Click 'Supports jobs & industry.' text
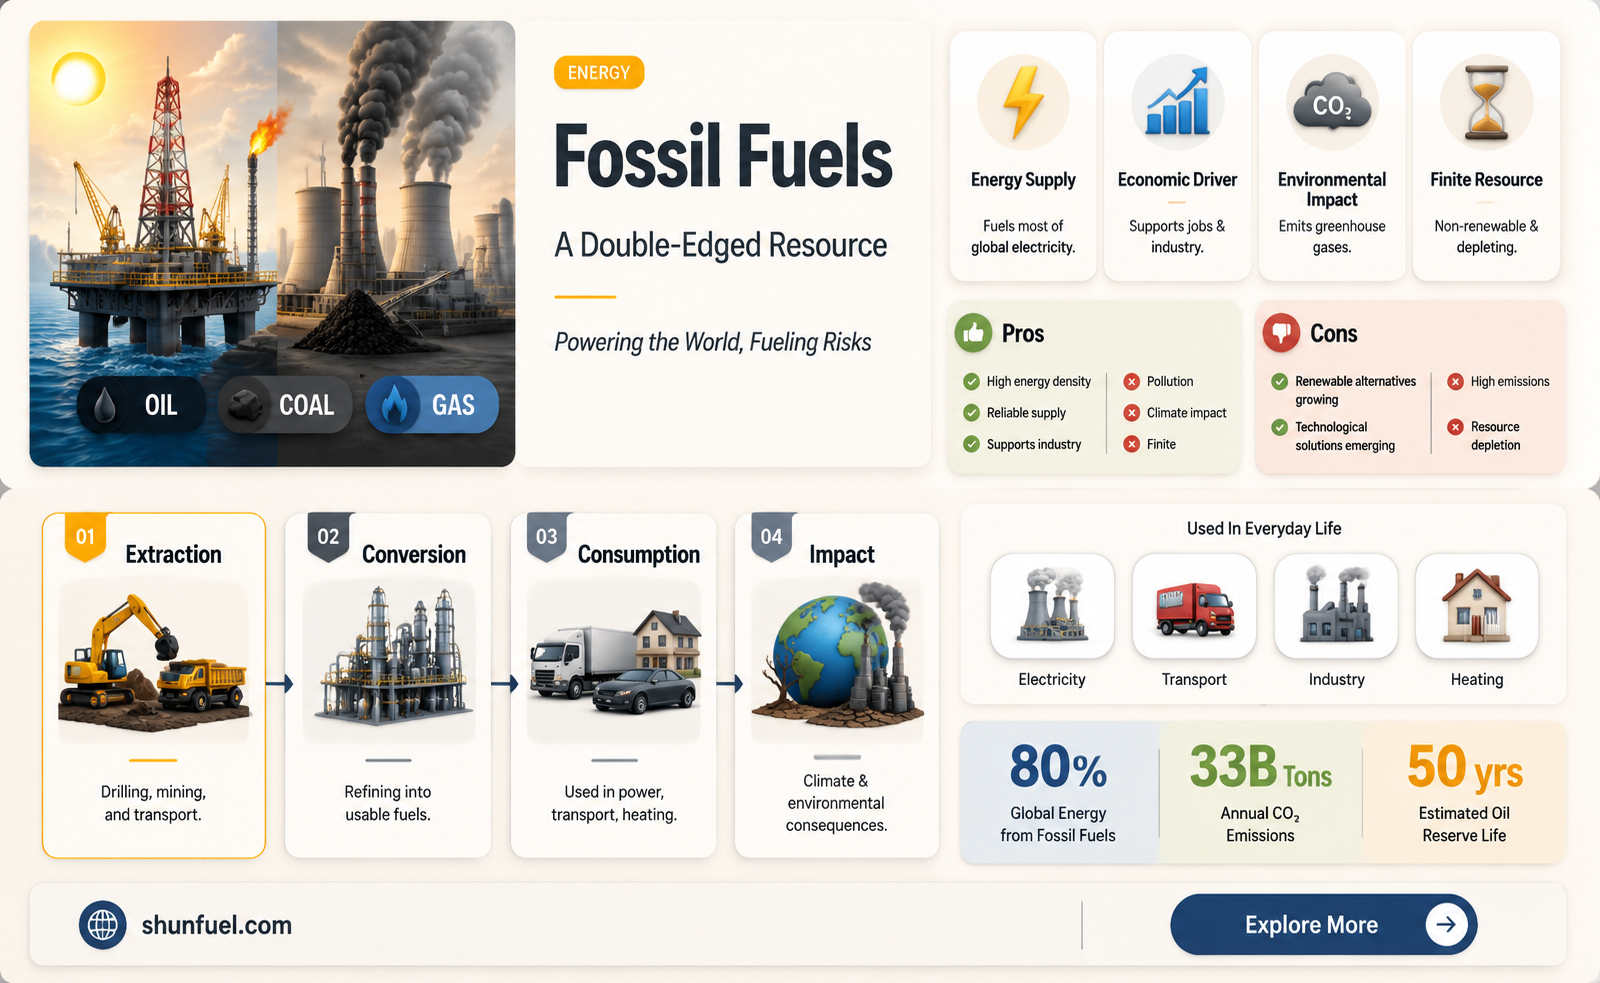 click(x=1177, y=237)
